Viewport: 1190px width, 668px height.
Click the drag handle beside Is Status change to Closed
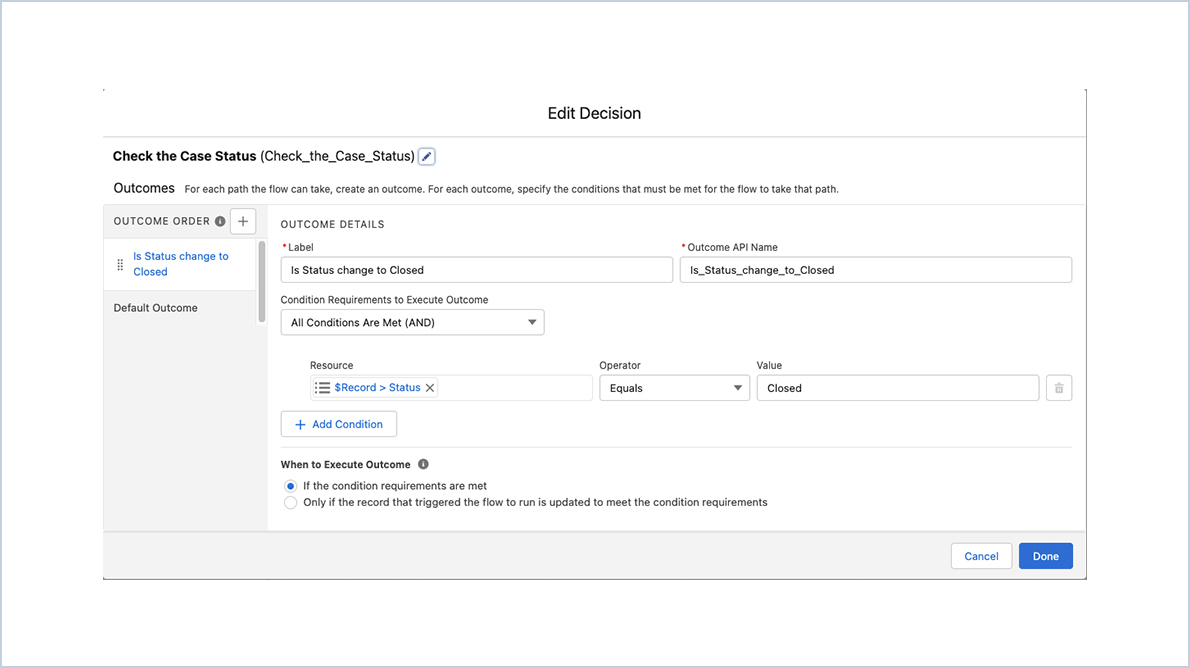coord(120,263)
